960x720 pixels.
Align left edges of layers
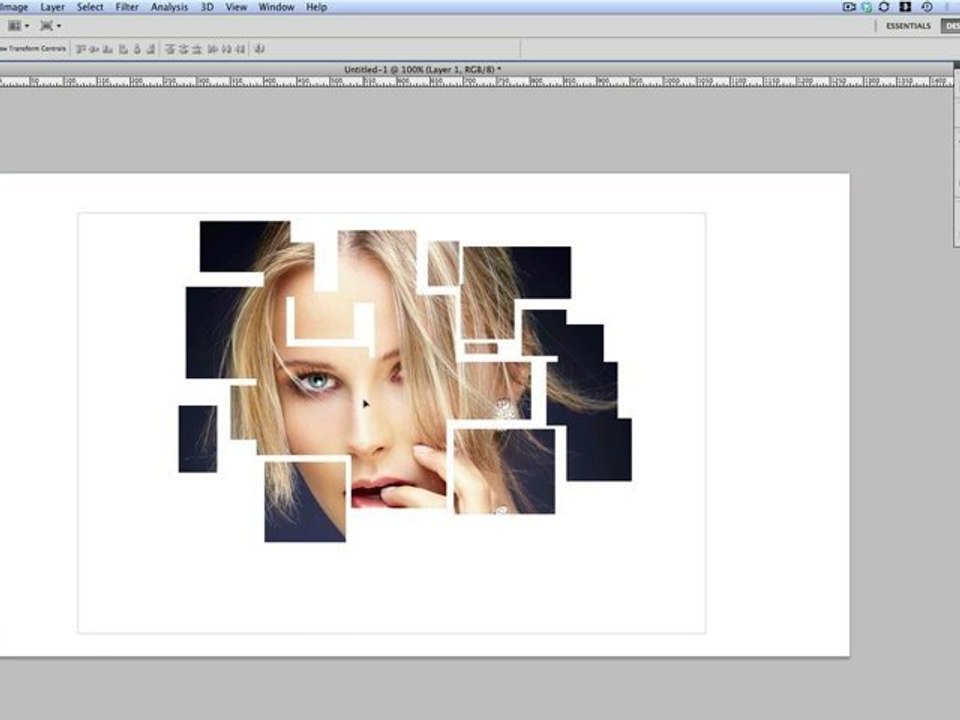click(123, 49)
